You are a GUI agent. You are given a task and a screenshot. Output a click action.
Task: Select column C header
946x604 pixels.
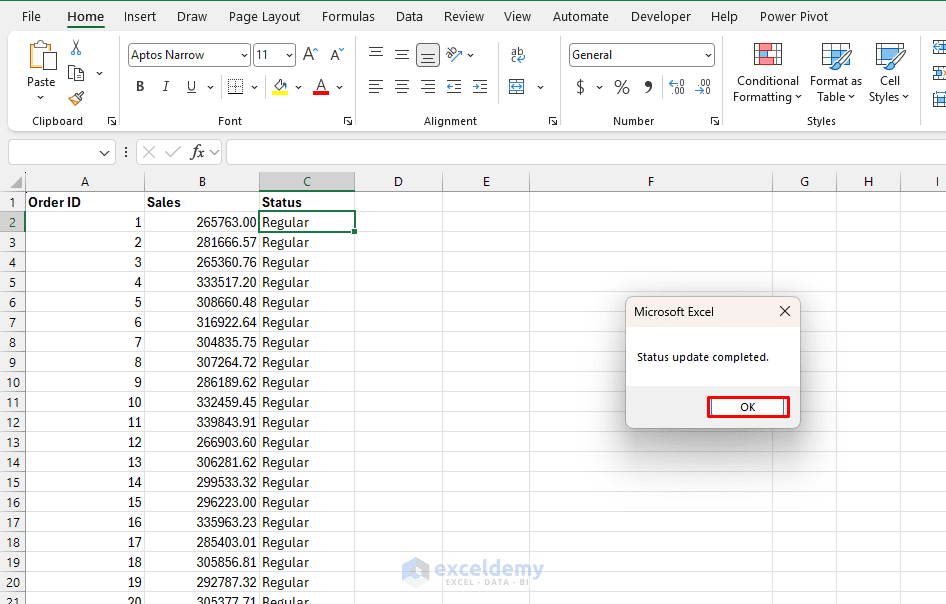click(x=307, y=182)
